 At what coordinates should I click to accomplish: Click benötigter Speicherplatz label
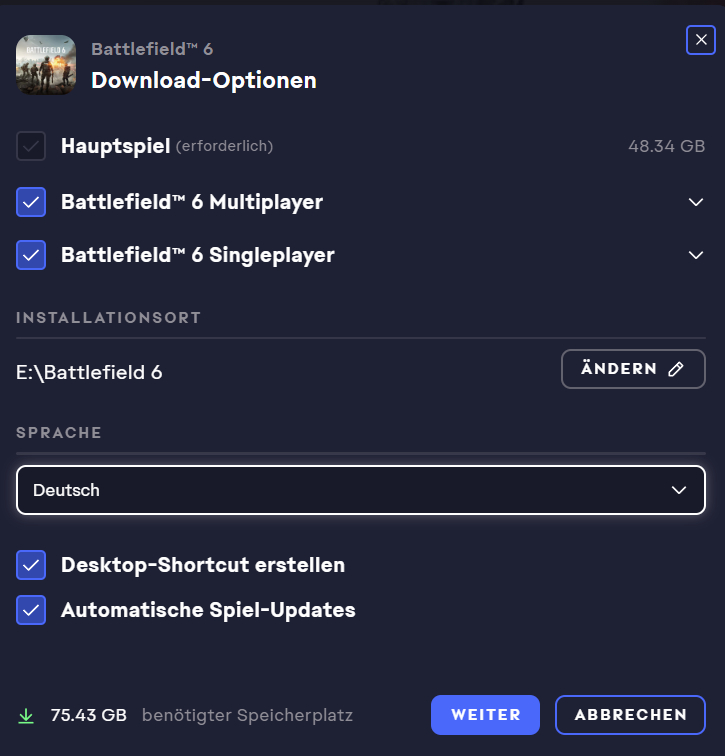[x=247, y=715]
